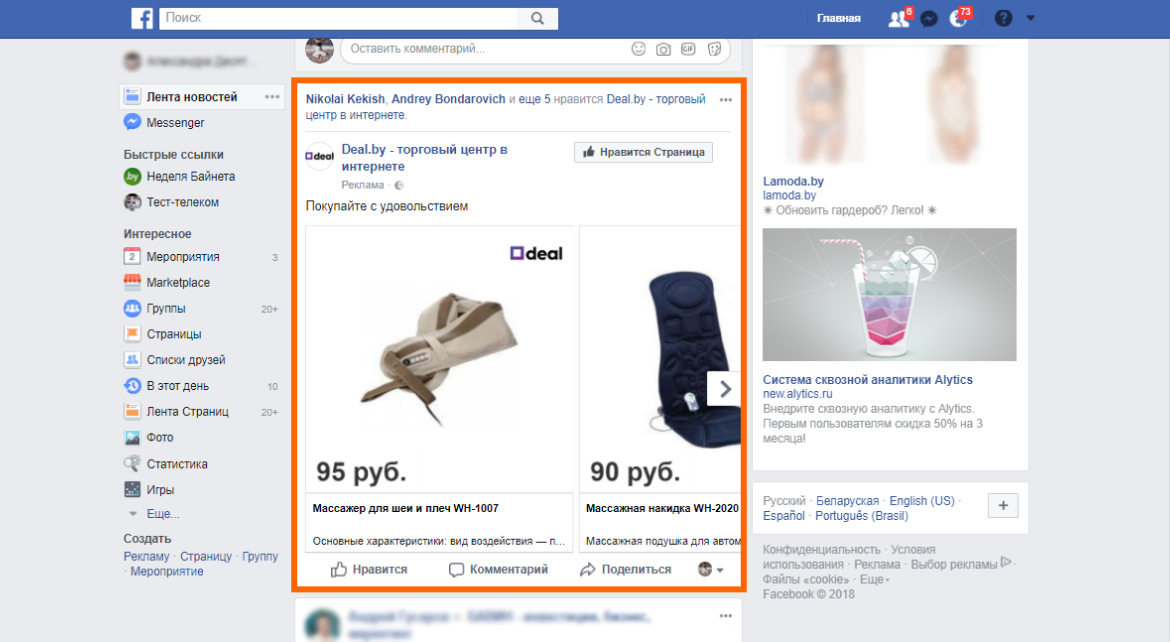The width and height of the screenshot is (1170, 642).
Task: Open the Файлы «cookie» footer link
Action: tap(806, 579)
